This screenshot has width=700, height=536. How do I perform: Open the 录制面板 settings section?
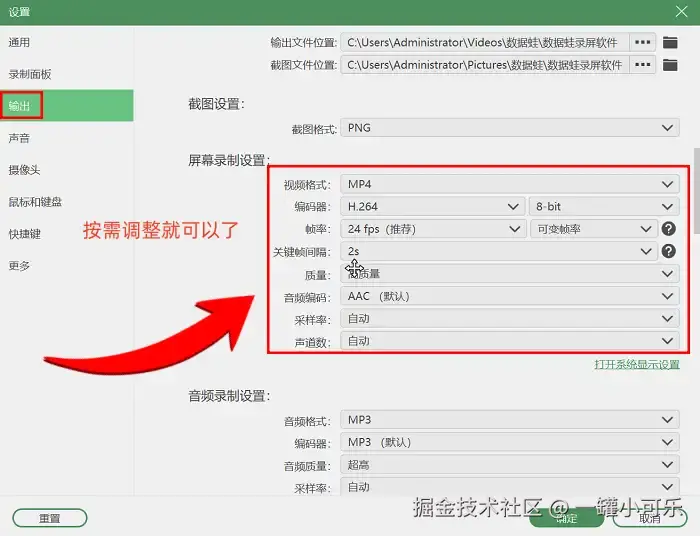[67, 74]
